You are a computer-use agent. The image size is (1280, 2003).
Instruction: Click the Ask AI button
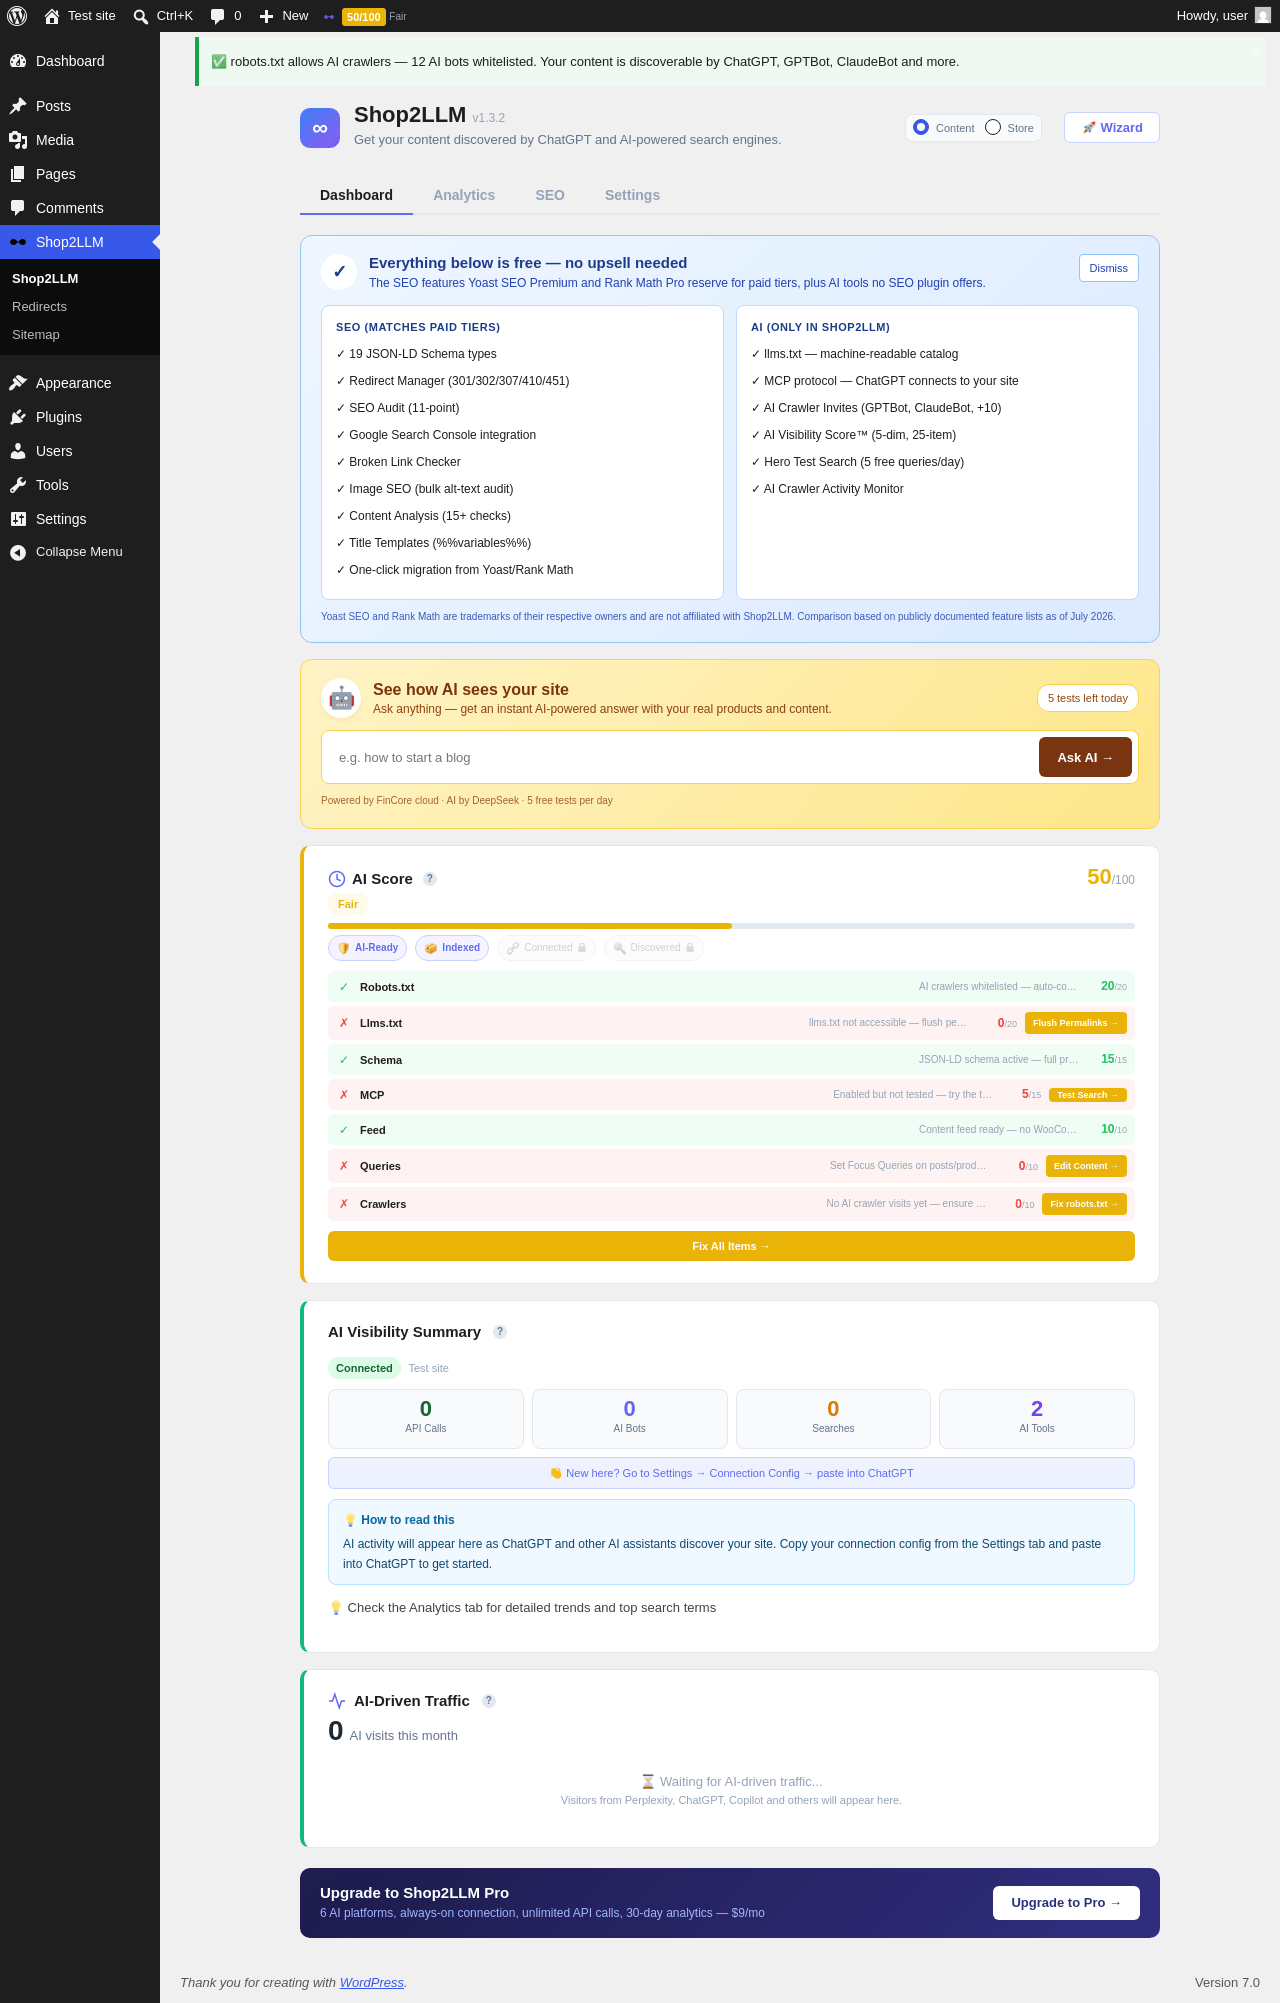[x=1085, y=757]
